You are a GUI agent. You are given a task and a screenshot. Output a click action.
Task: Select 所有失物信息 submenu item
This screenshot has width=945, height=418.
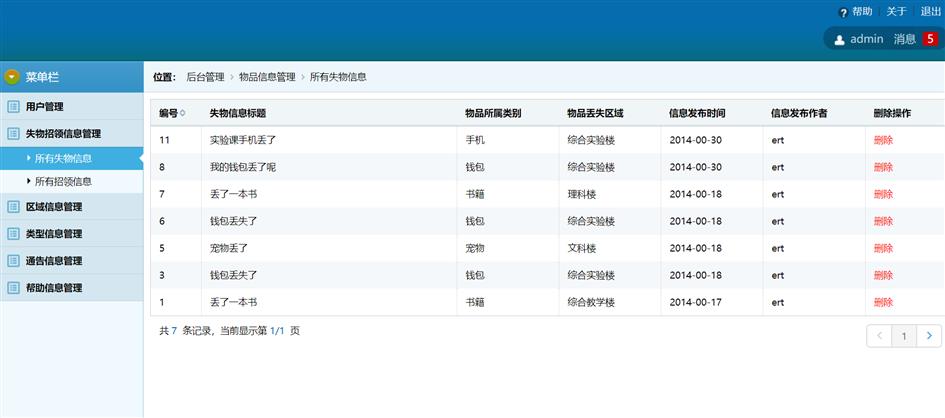click(x=63, y=158)
